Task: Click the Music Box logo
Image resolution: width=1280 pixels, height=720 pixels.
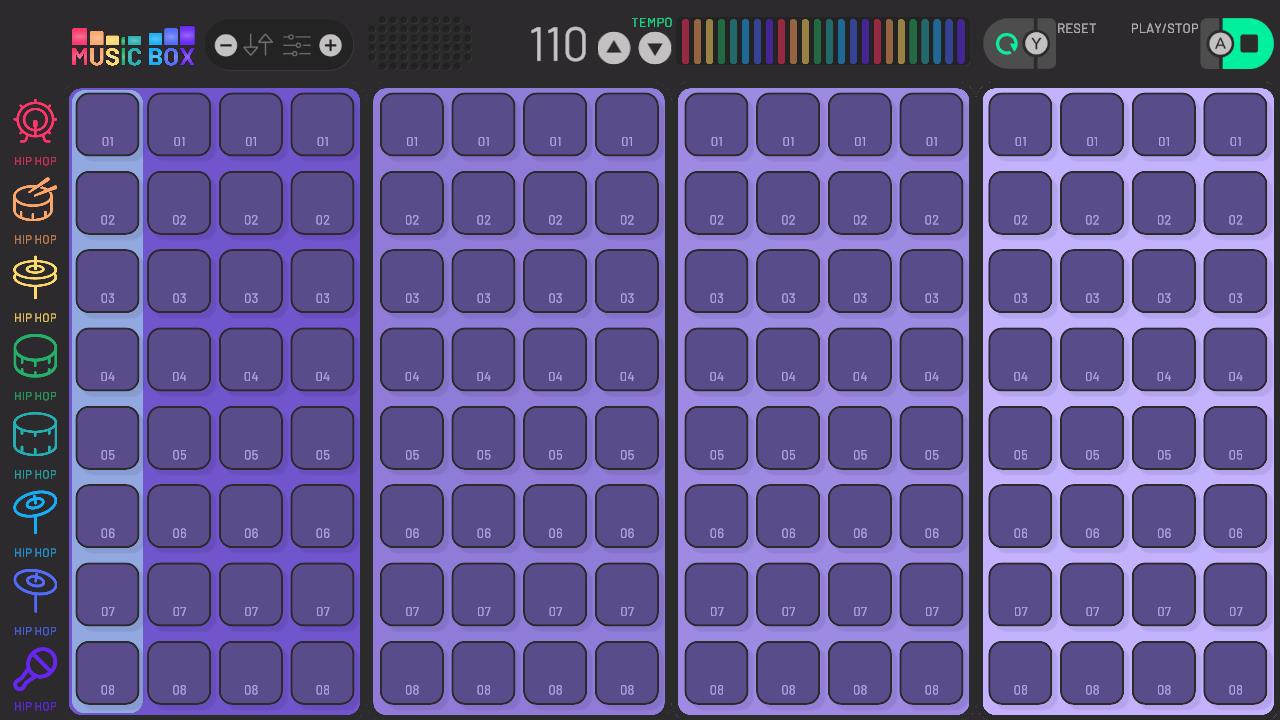Action: (x=133, y=44)
